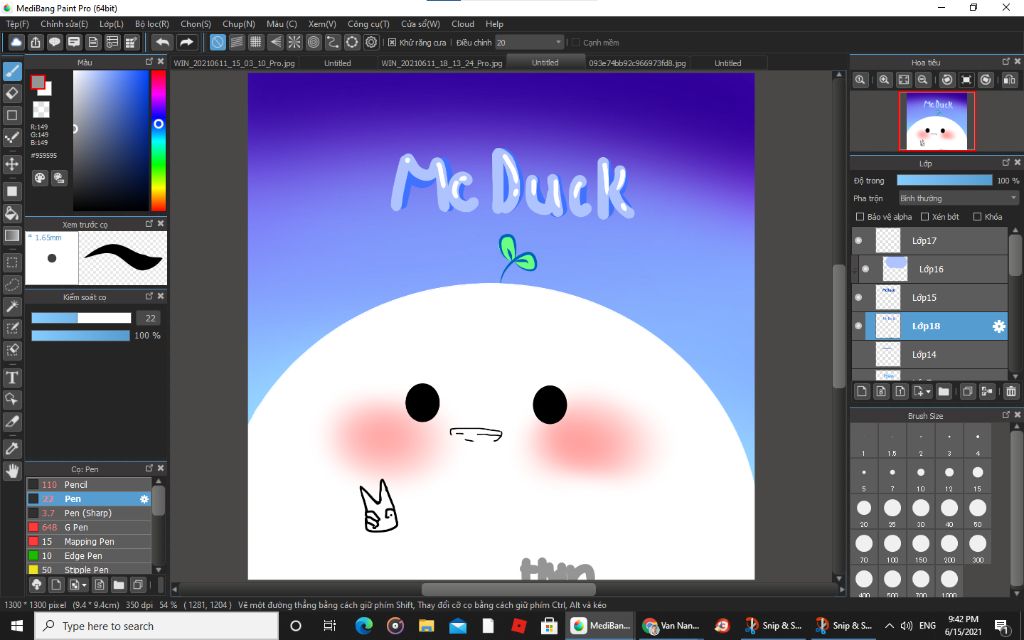Open Microsoft Edge from taskbar
1024x640 pixels.
coord(364,626)
